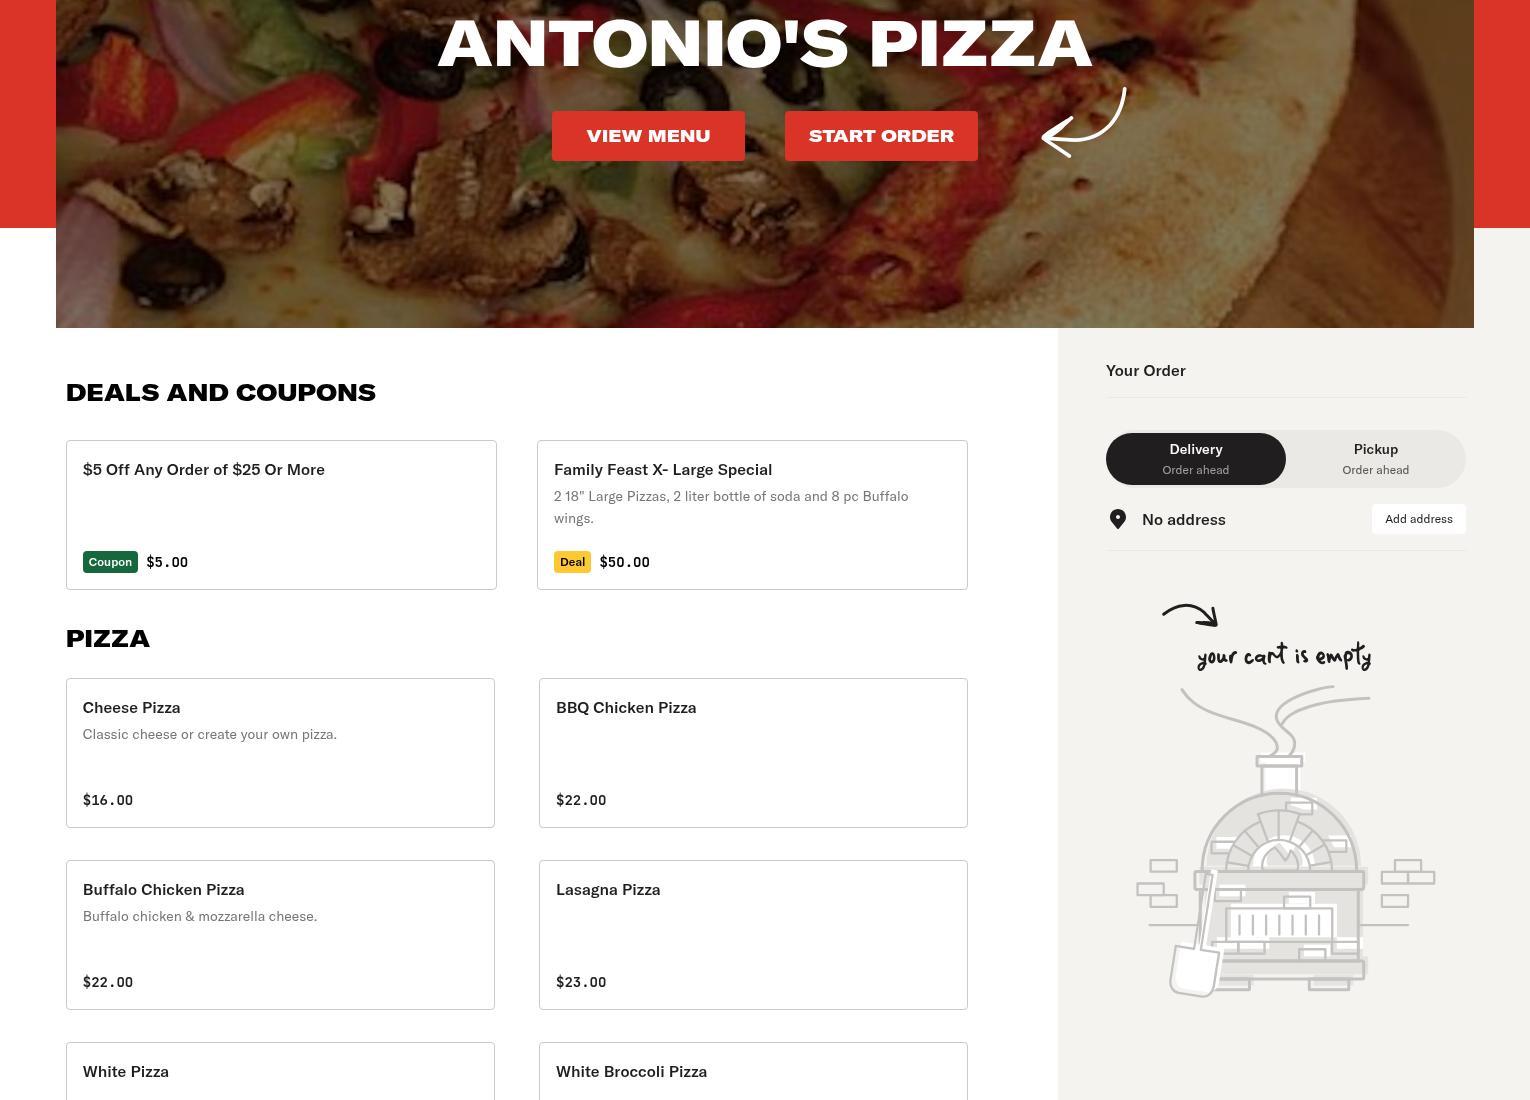Click the pizza oven illustration

coord(1285,840)
